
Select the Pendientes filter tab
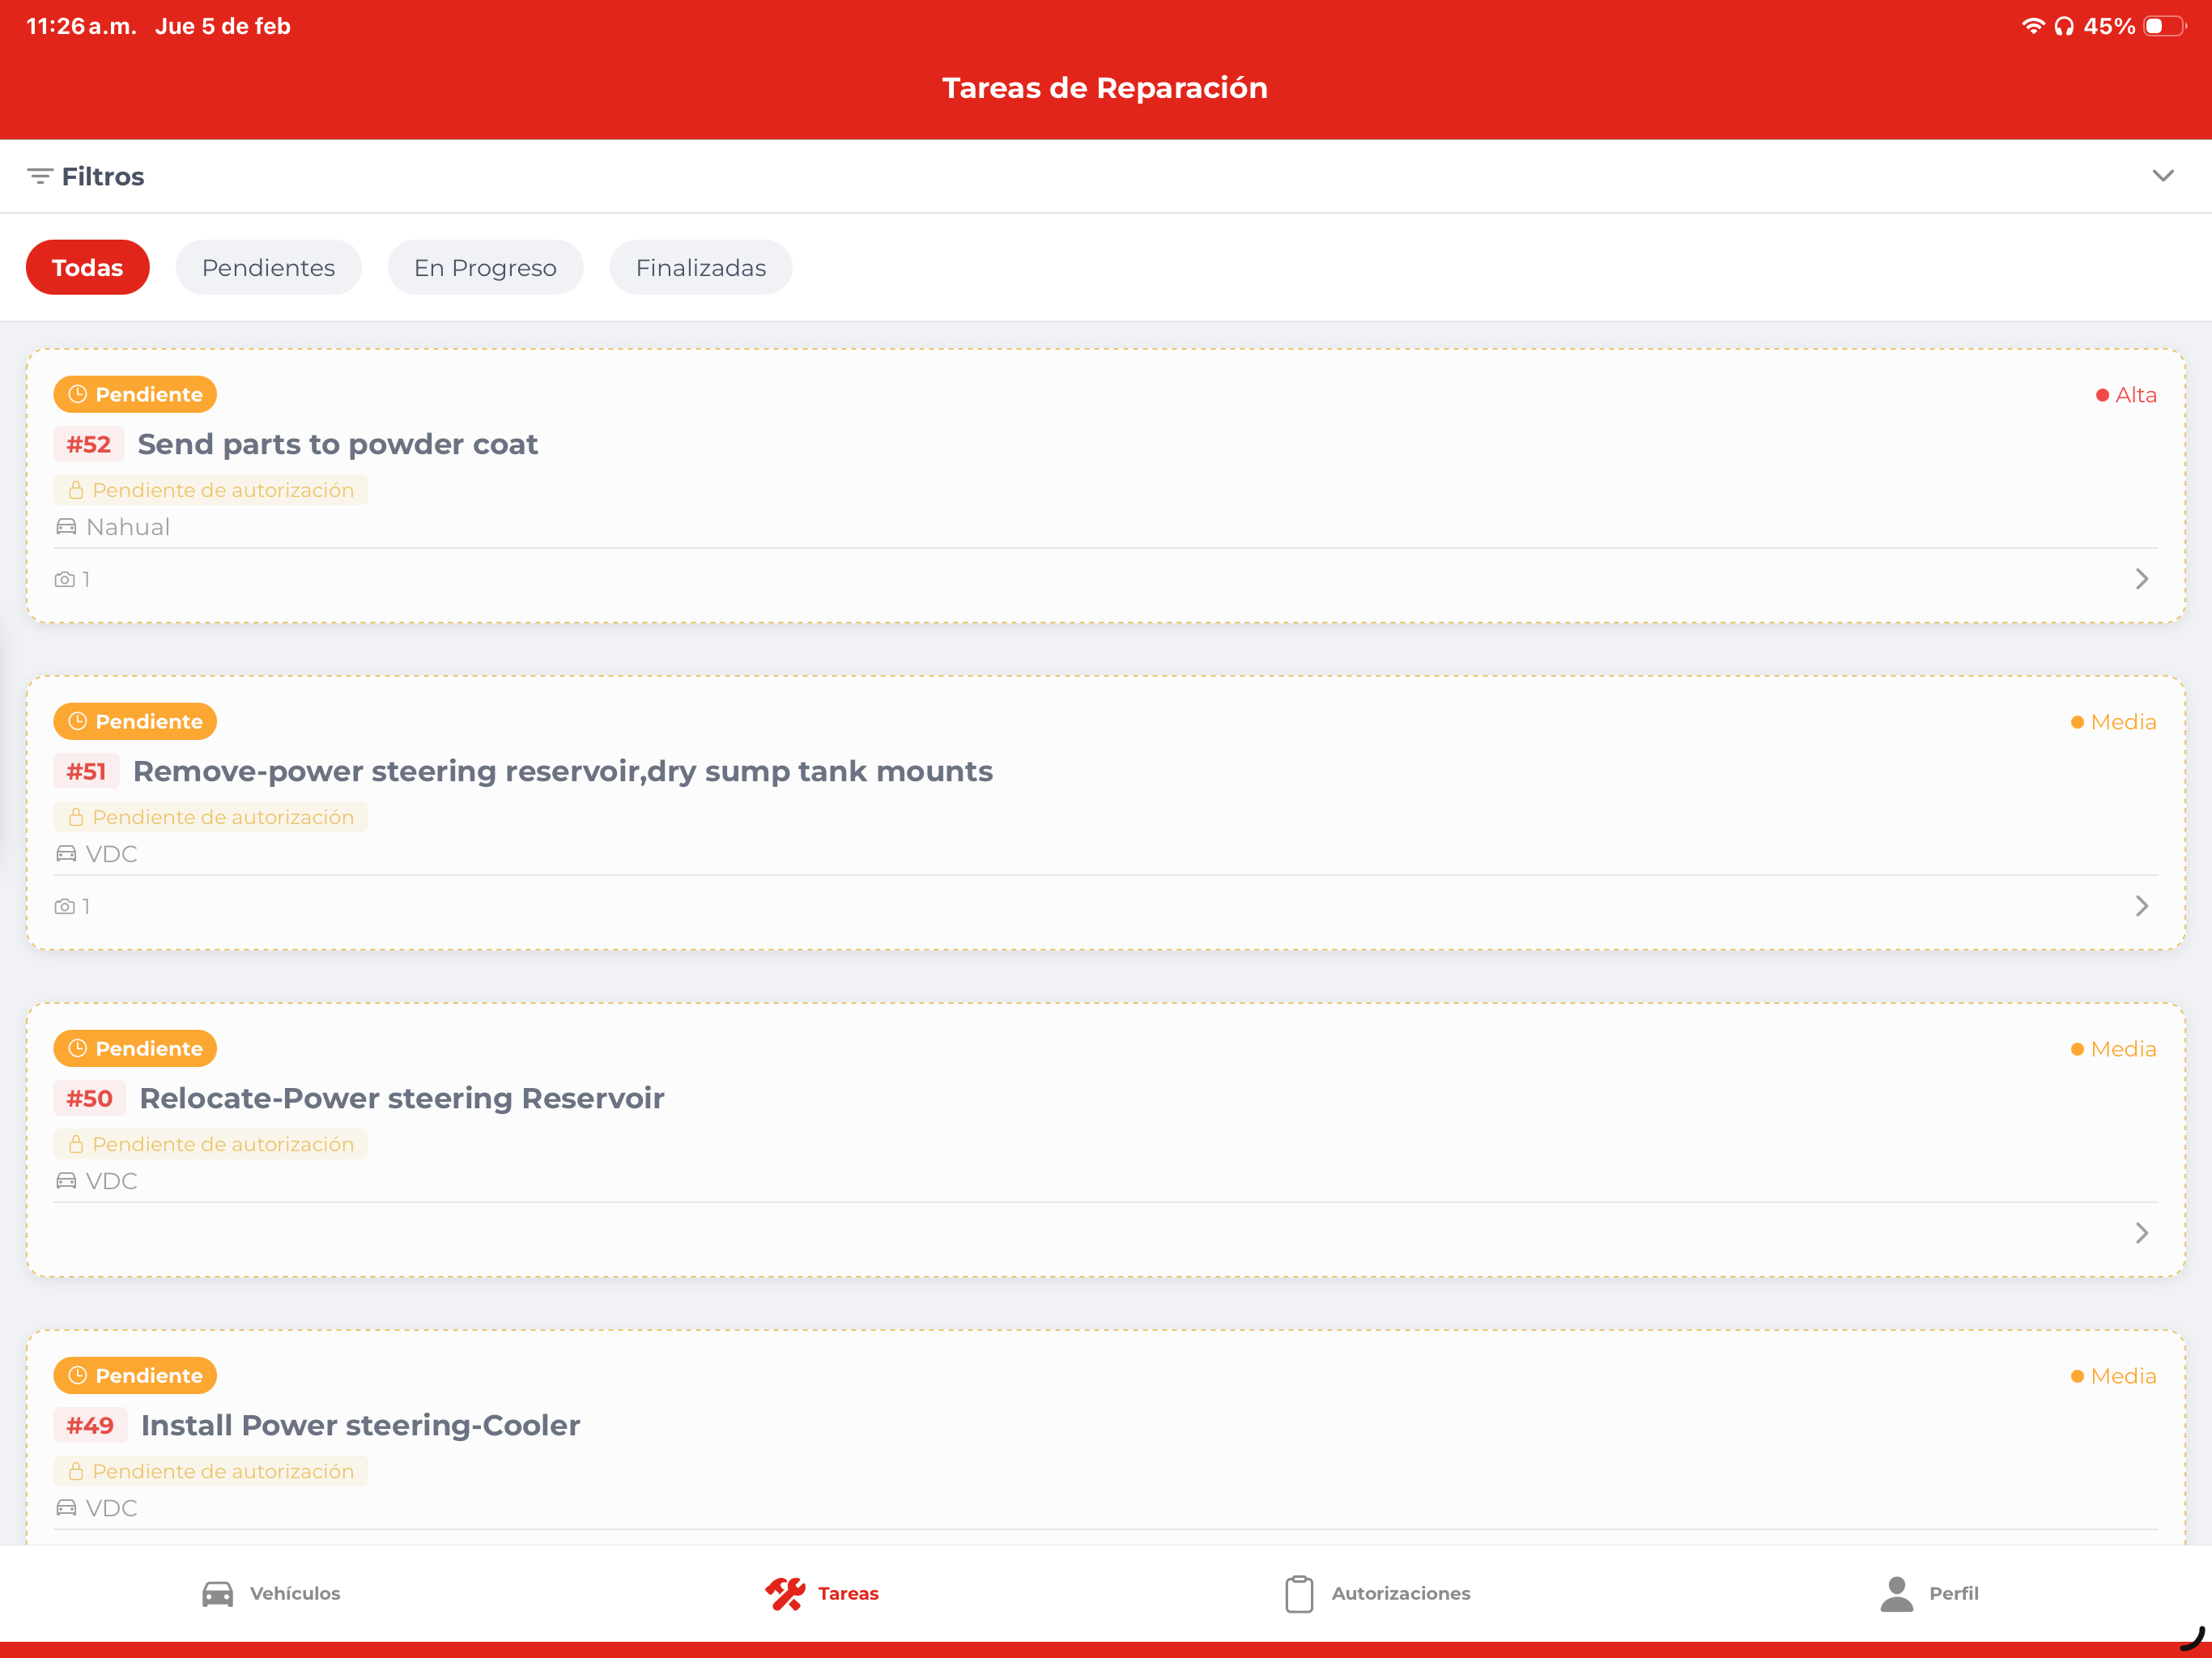268,267
